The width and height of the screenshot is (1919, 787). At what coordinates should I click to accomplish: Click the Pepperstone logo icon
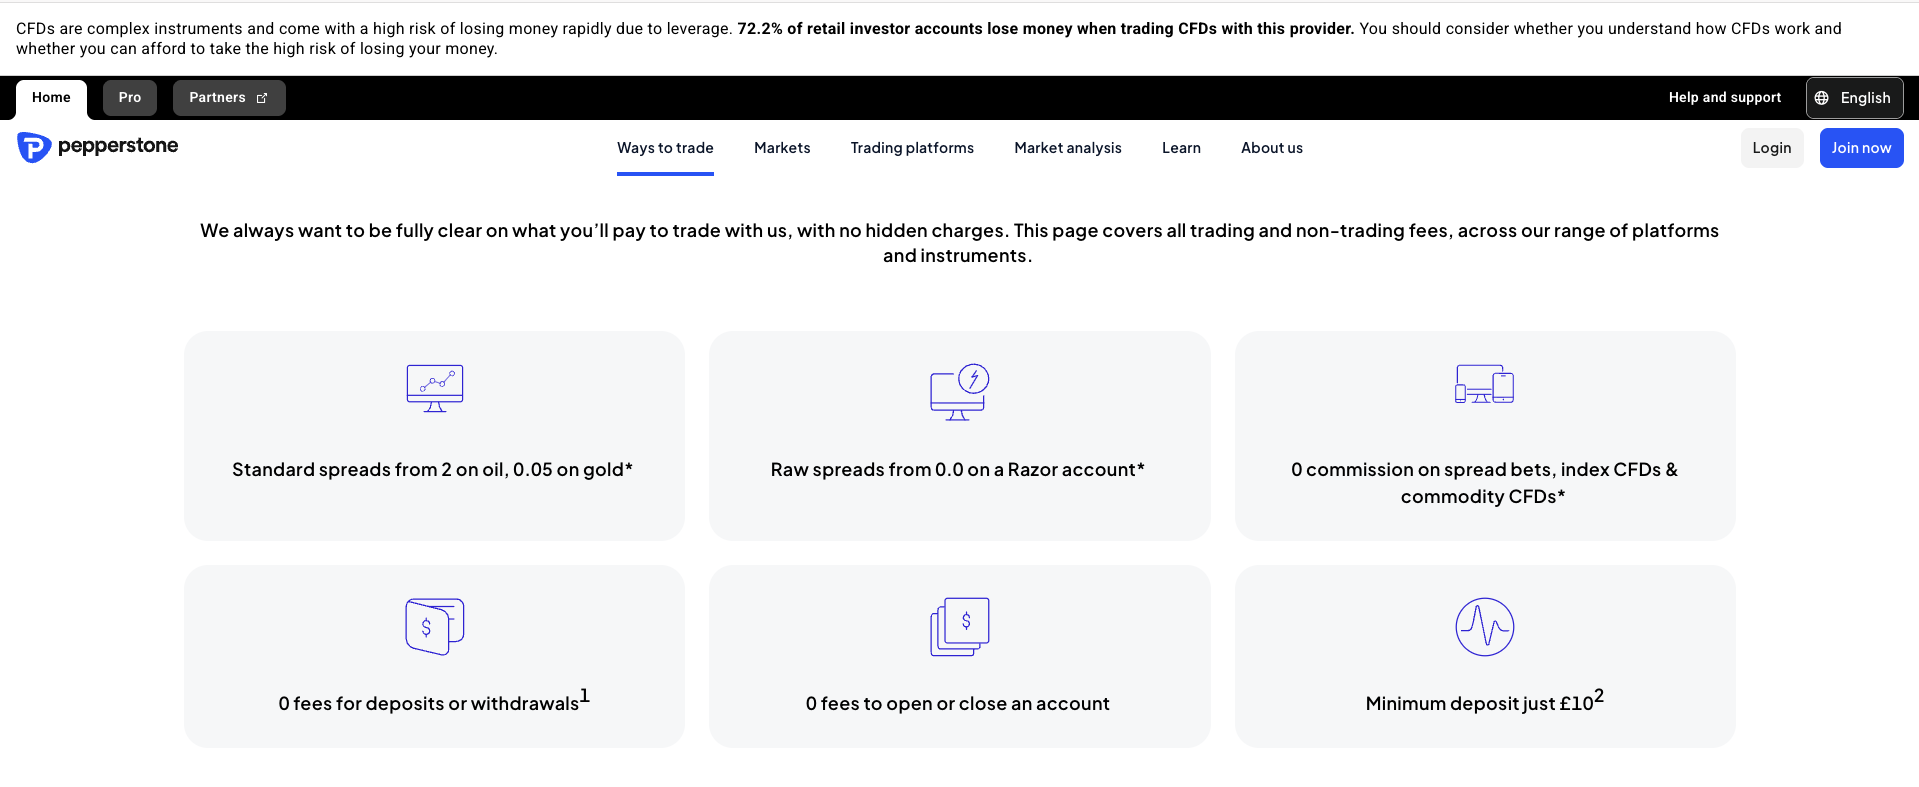[x=34, y=147]
